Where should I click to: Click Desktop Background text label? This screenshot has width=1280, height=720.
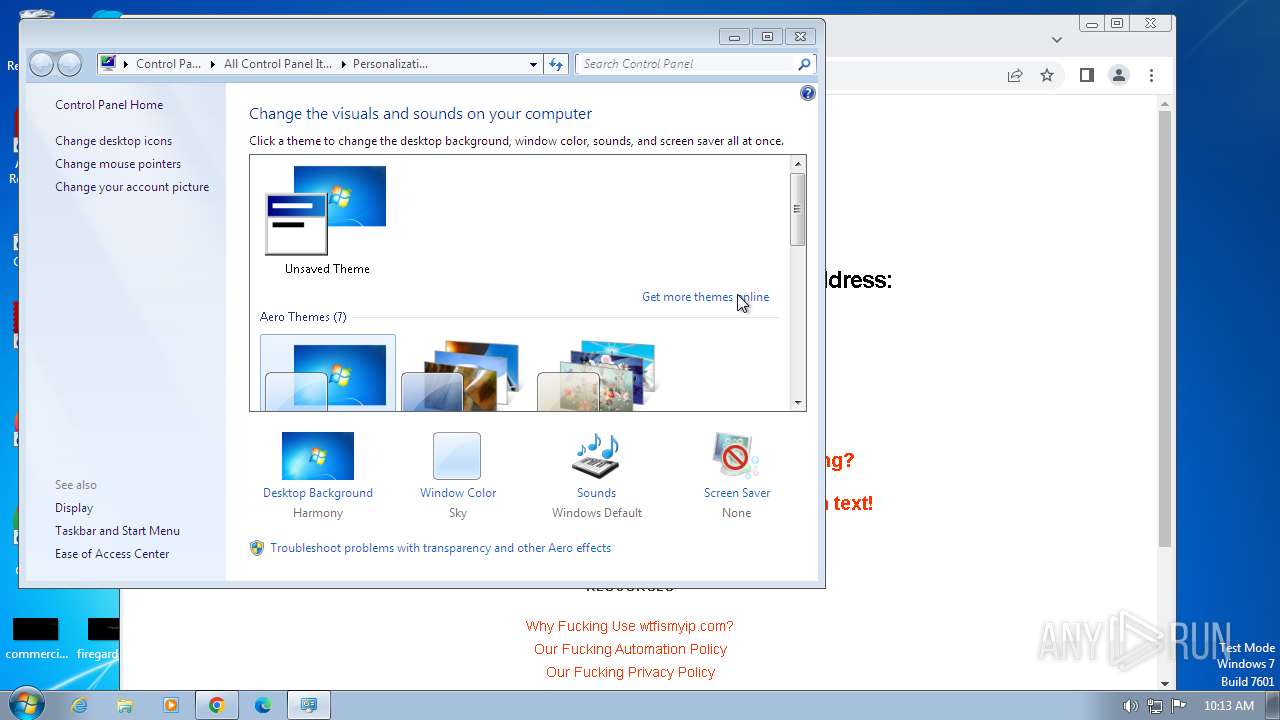click(x=318, y=493)
